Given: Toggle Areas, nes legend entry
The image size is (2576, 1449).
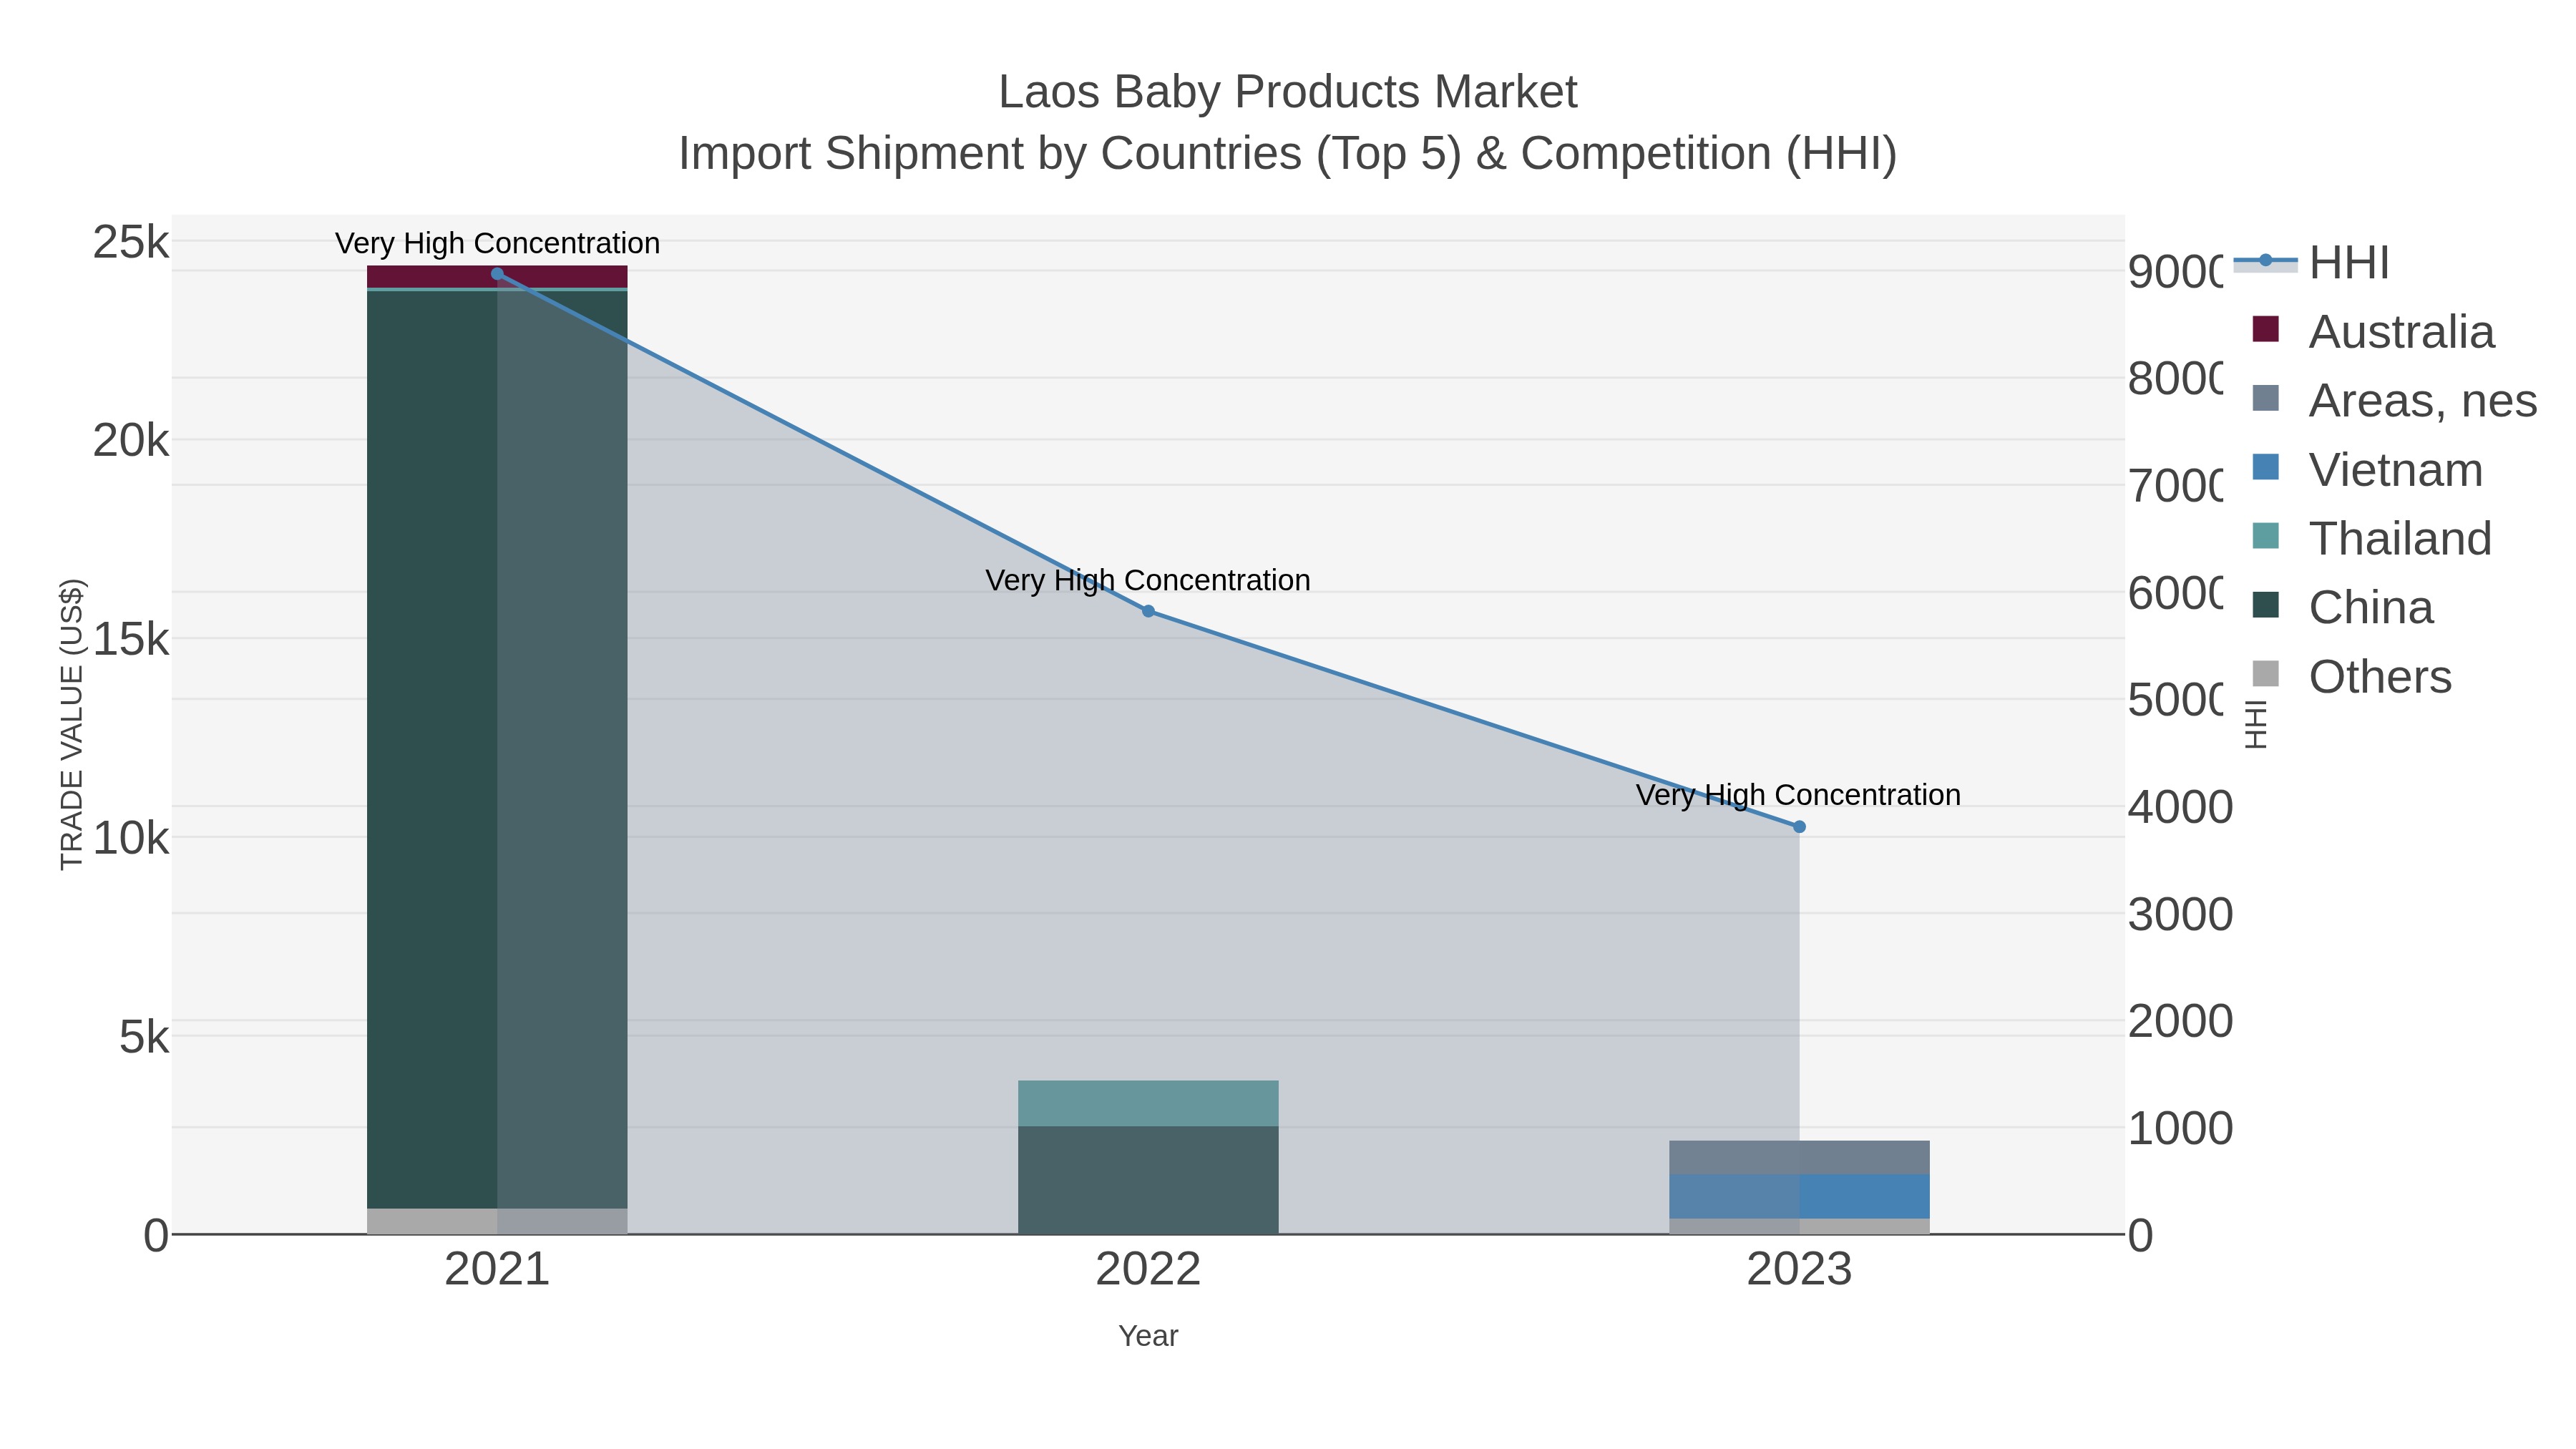Looking at the screenshot, I should pos(2394,401).
